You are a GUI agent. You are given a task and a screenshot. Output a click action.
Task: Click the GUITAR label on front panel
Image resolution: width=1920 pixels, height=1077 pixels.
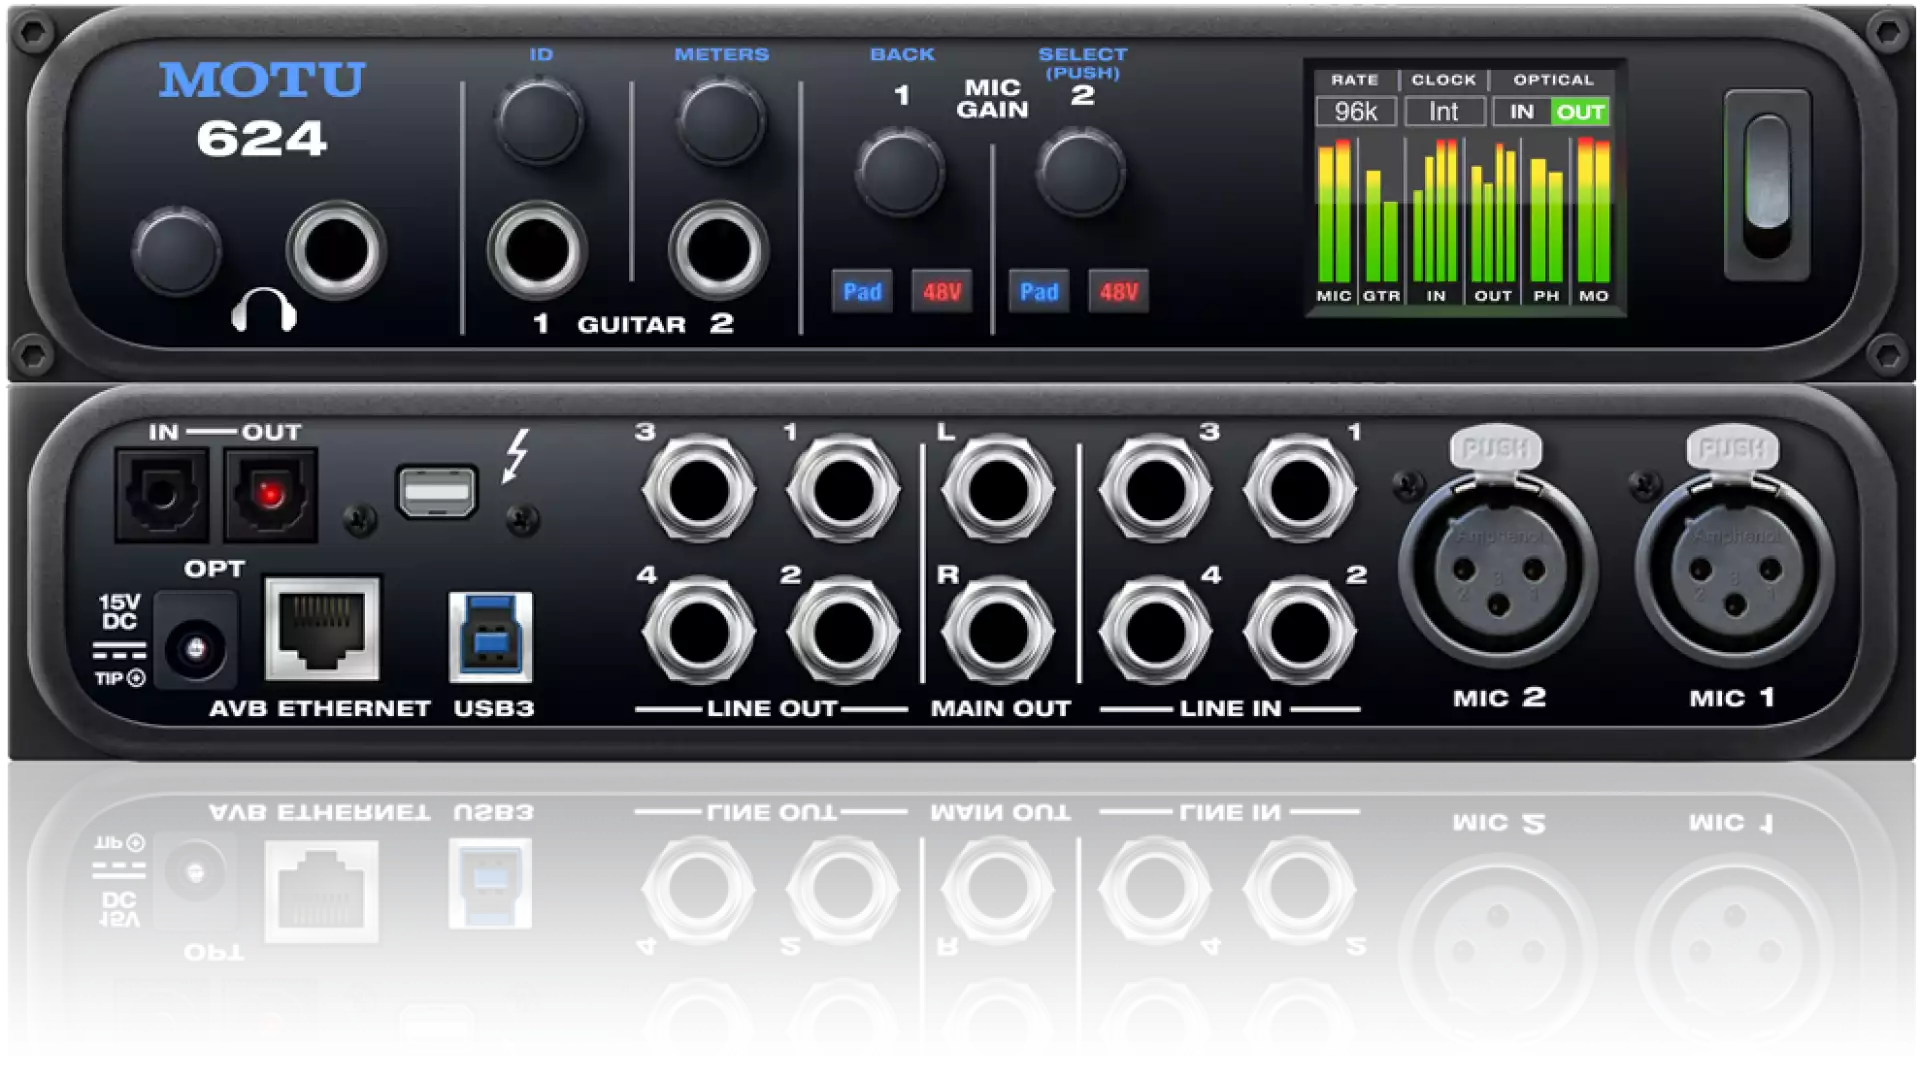(x=632, y=325)
